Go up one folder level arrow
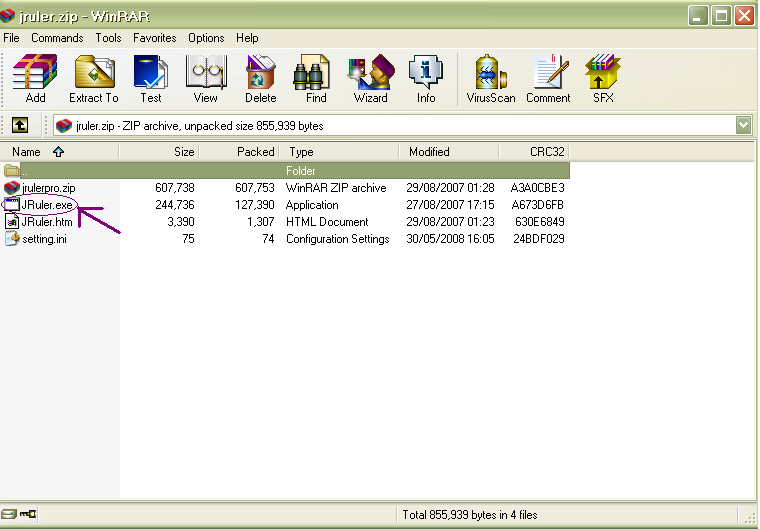760x529 pixels. [20, 125]
